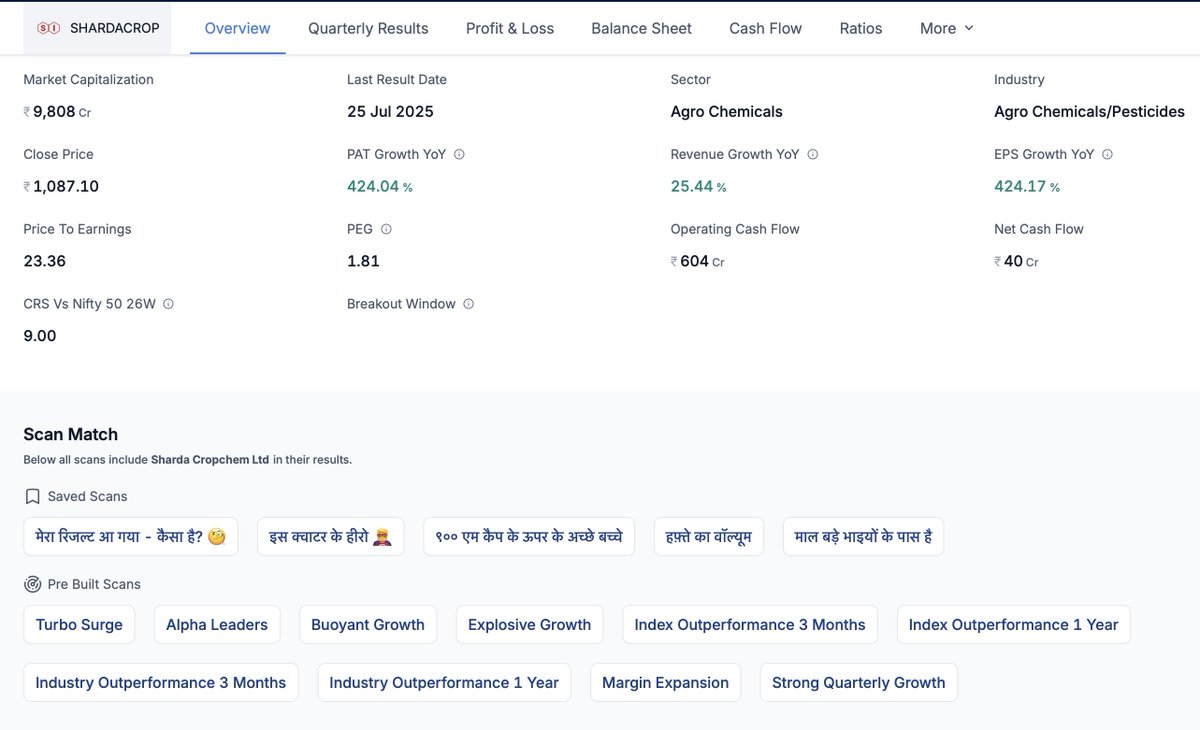Open saved scan ९०० एम कैप के ऊपर के अच्छे बच्चे

(x=529, y=537)
